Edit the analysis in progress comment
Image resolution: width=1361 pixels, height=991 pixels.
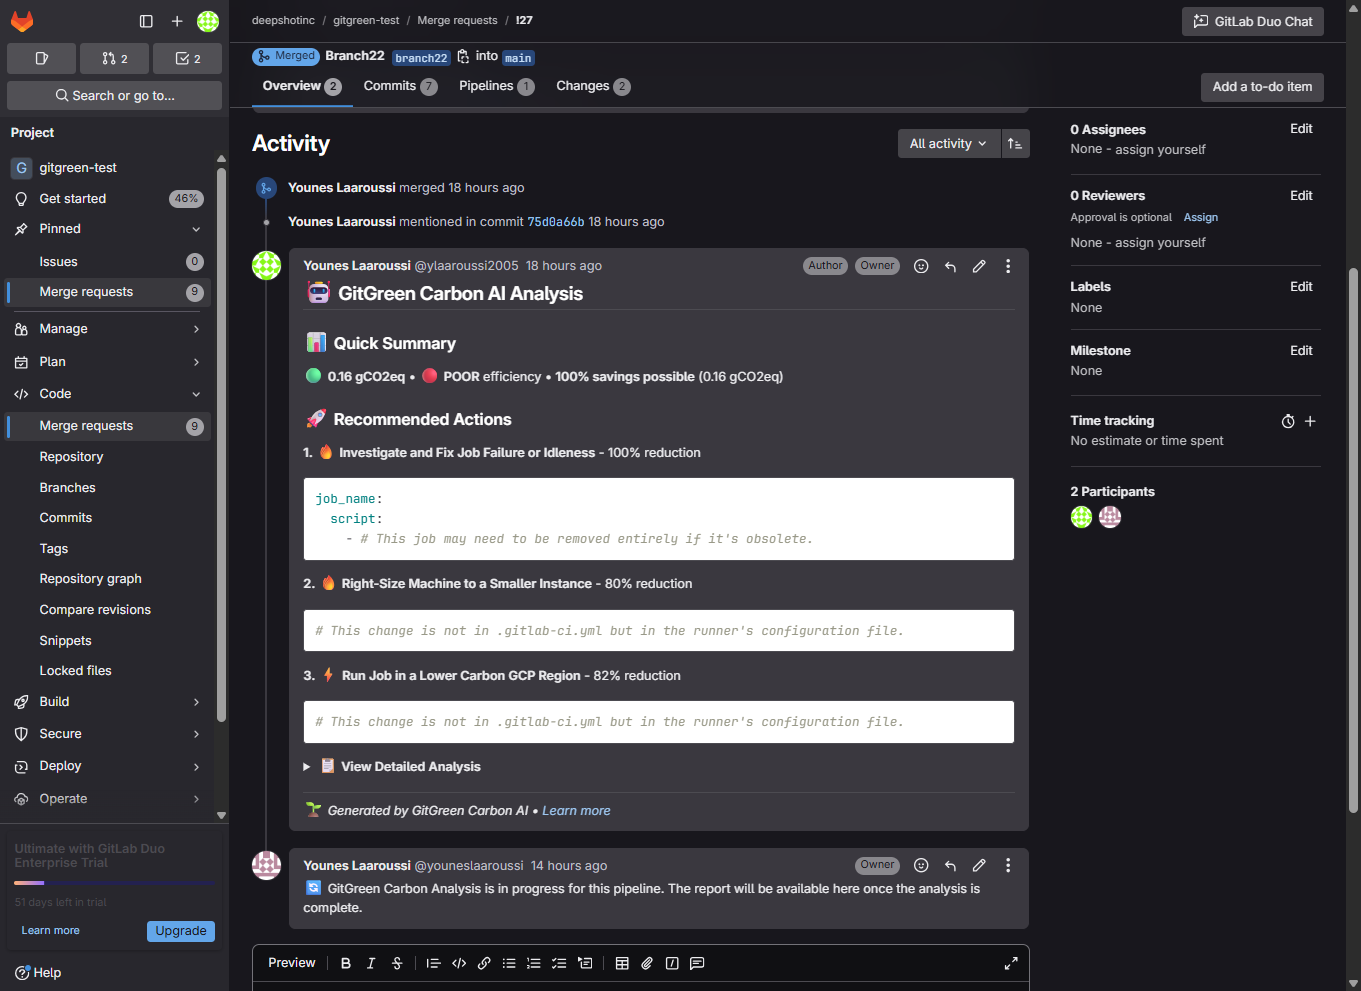(979, 865)
